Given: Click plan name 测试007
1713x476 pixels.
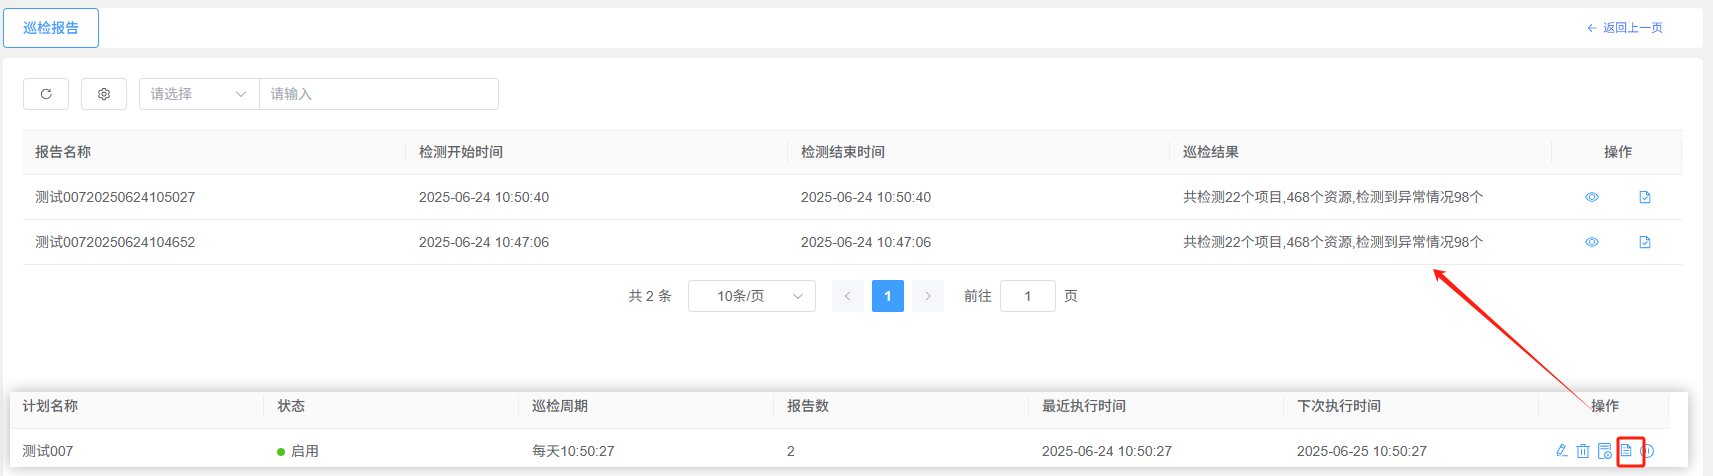Looking at the screenshot, I should click(48, 451).
